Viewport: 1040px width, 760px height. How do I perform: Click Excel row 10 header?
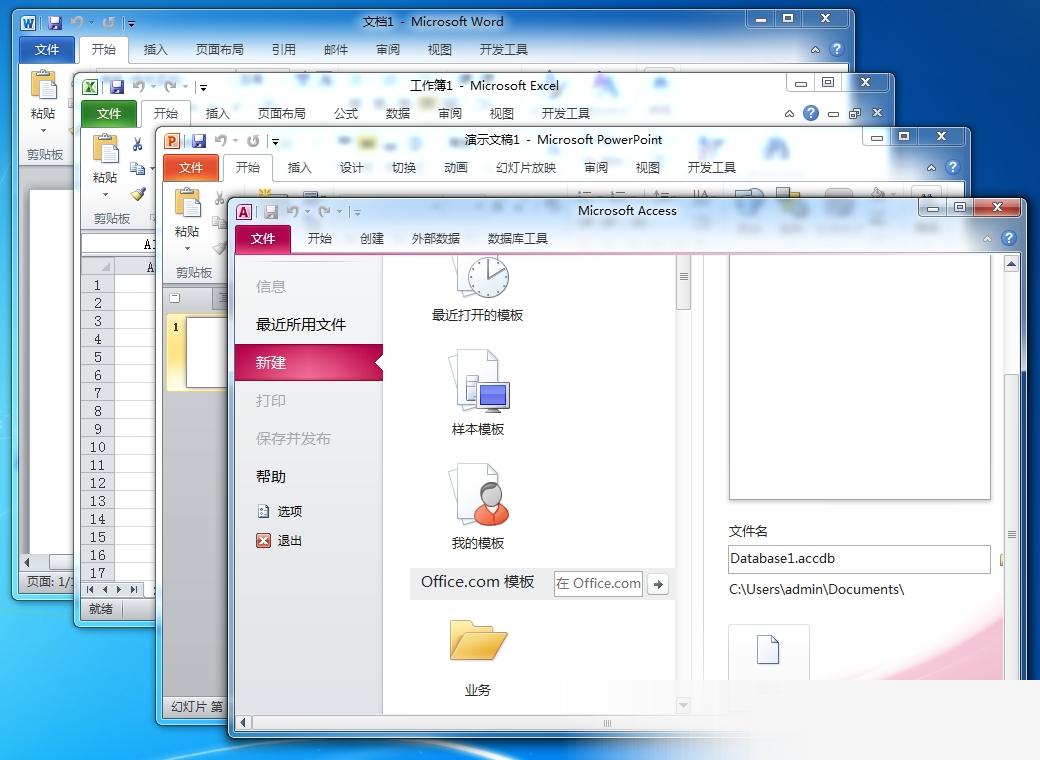tap(98, 447)
